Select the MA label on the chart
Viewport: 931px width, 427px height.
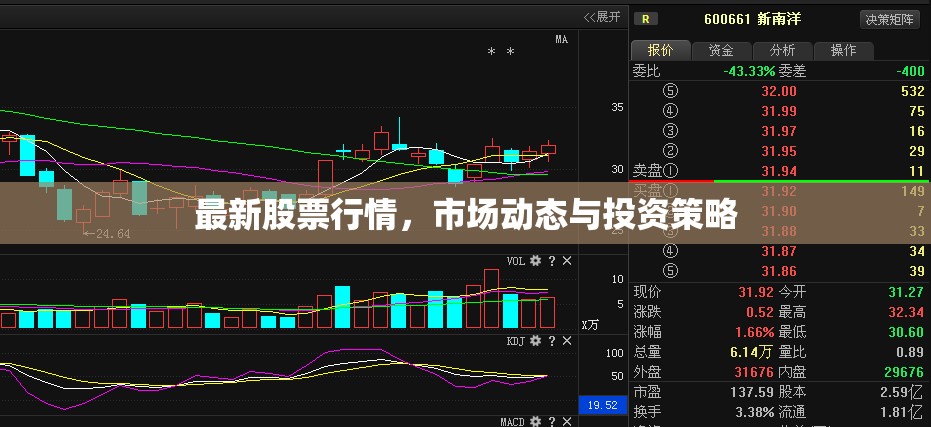[562, 40]
